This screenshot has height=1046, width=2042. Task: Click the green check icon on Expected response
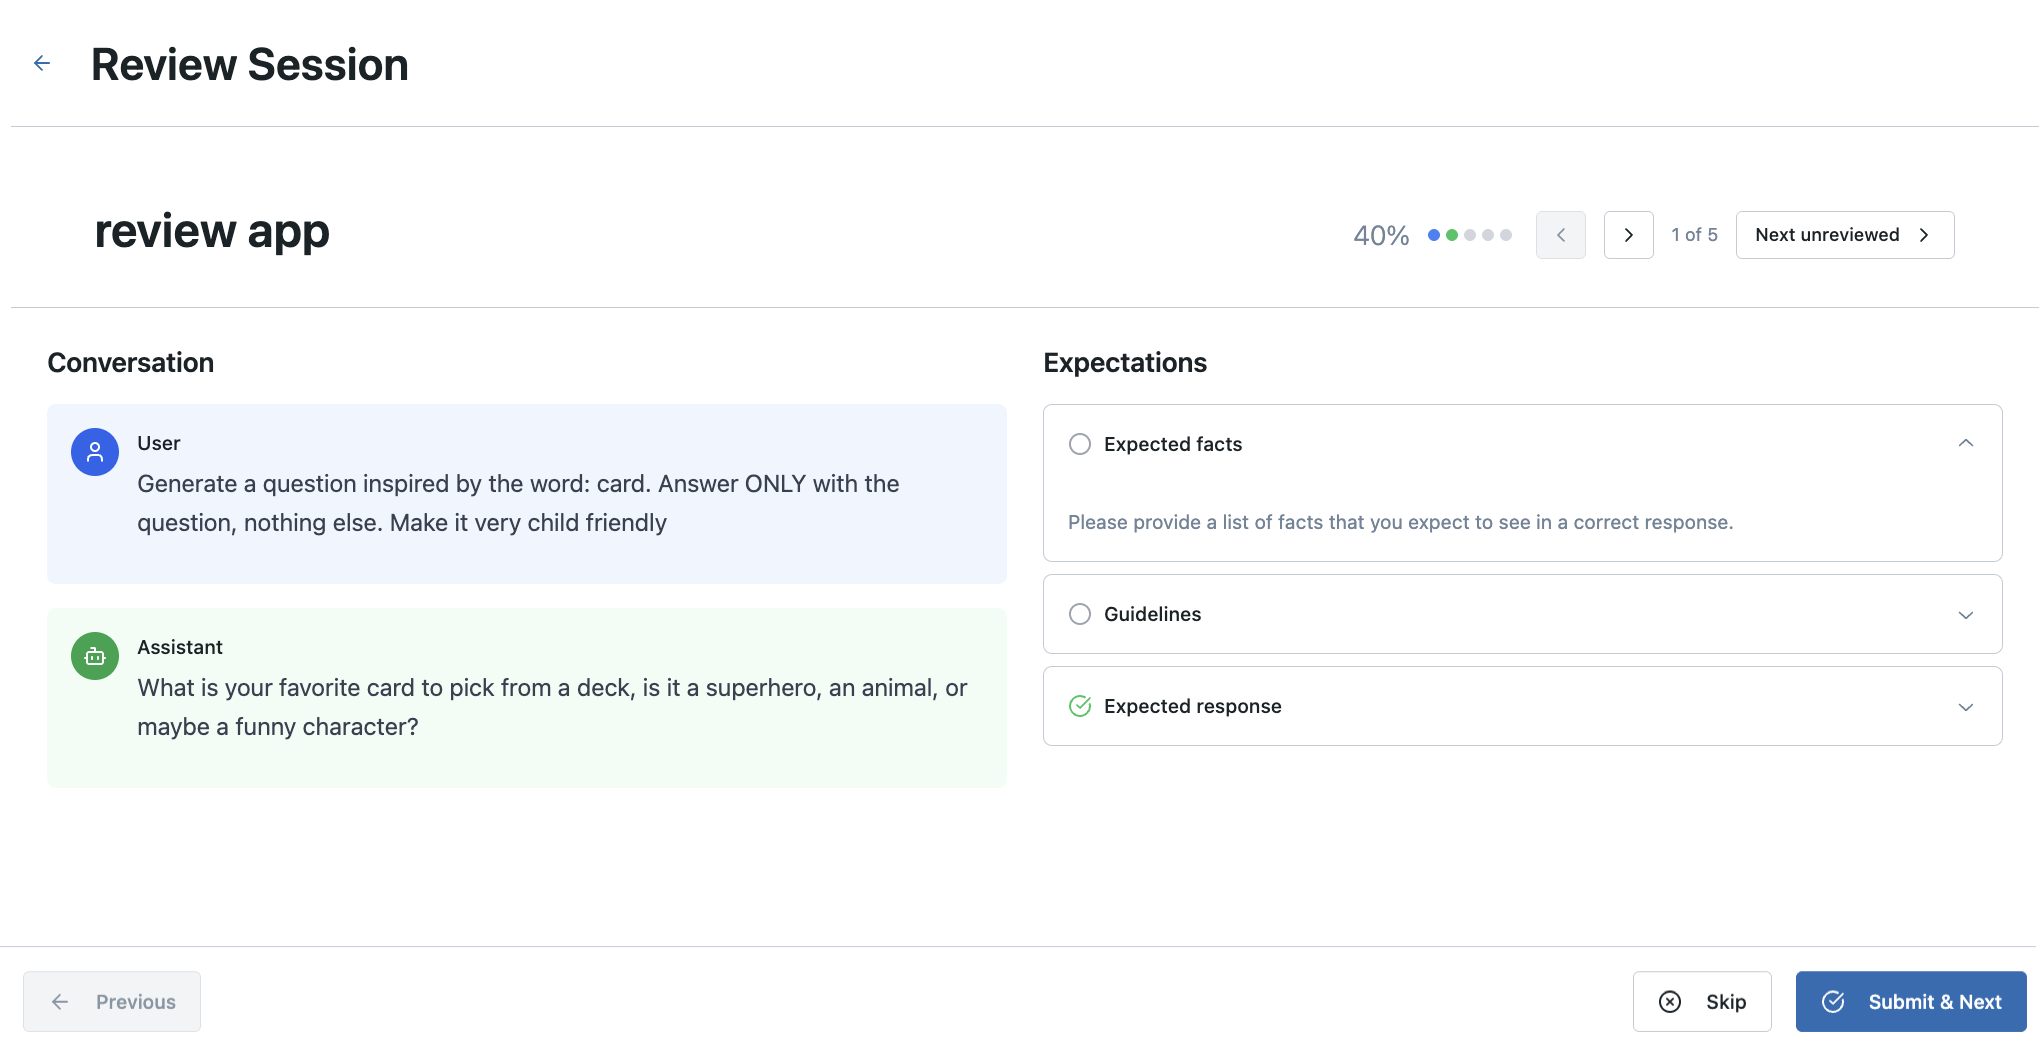pyautogui.click(x=1080, y=706)
